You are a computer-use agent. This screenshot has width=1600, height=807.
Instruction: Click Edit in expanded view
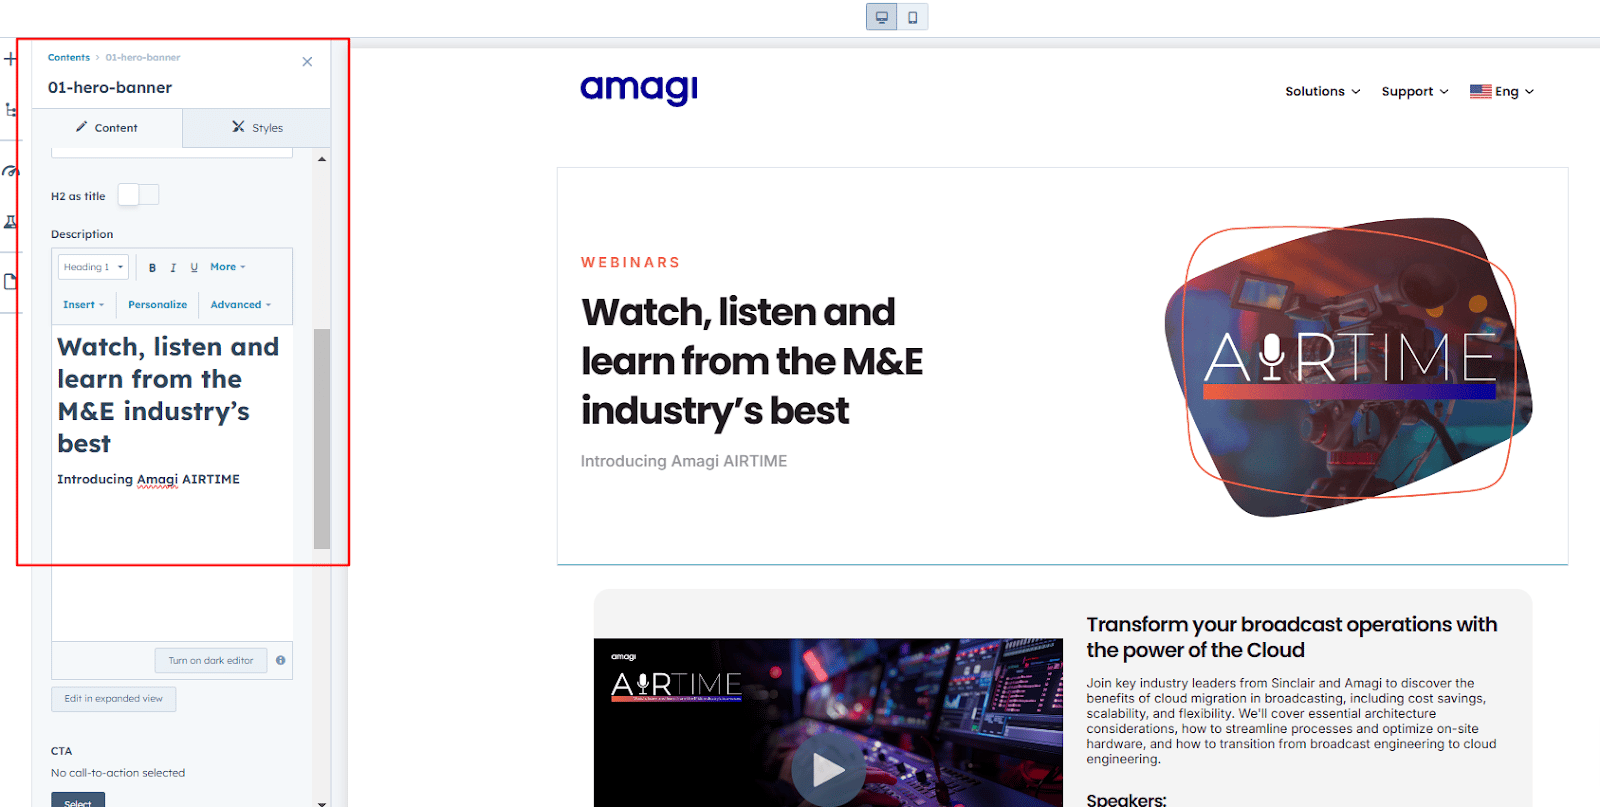[x=114, y=699]
